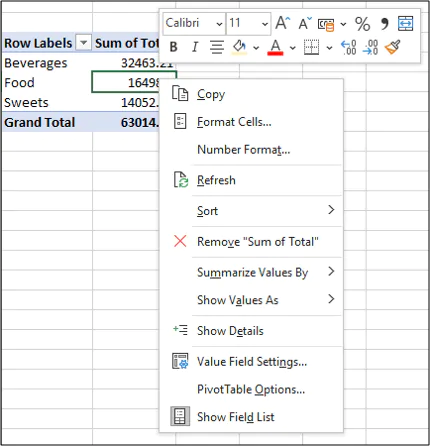
Task: Click the Copy pages icon
Action: pyautogui.click(x=180, y=93)
